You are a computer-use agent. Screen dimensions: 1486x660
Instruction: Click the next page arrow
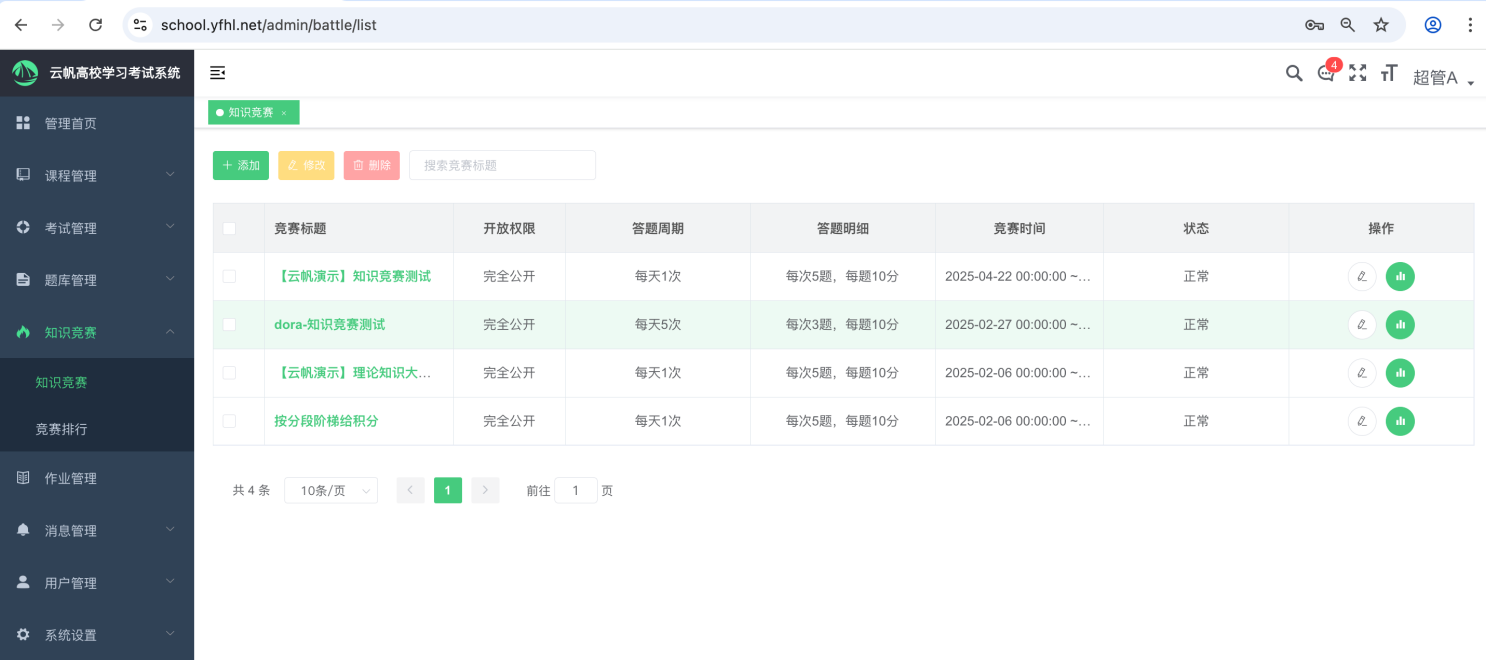point(485,490)
